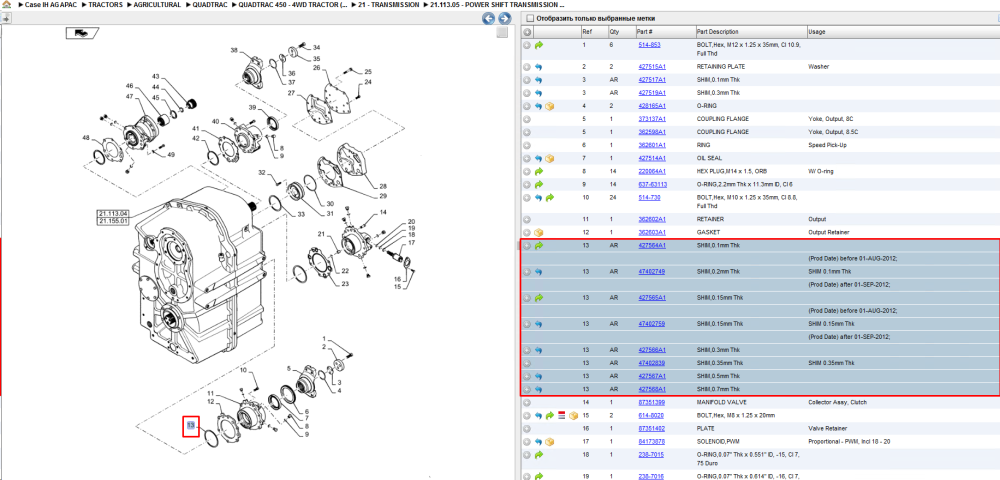
Task: Click blue arrow icon for shim 47402749
Action: [539, 272]
